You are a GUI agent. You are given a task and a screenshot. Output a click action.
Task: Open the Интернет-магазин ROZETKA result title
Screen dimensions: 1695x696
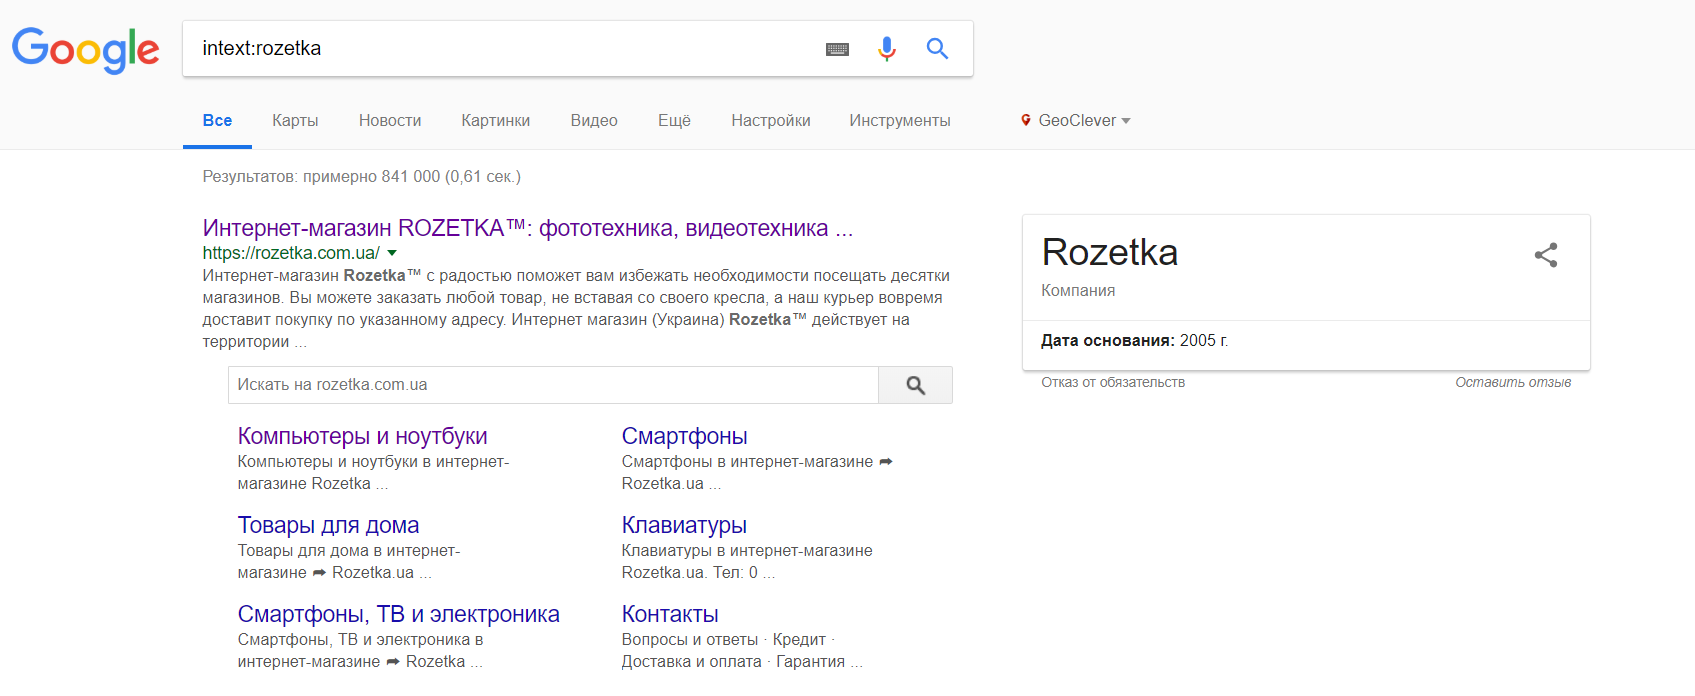point(527,228)
